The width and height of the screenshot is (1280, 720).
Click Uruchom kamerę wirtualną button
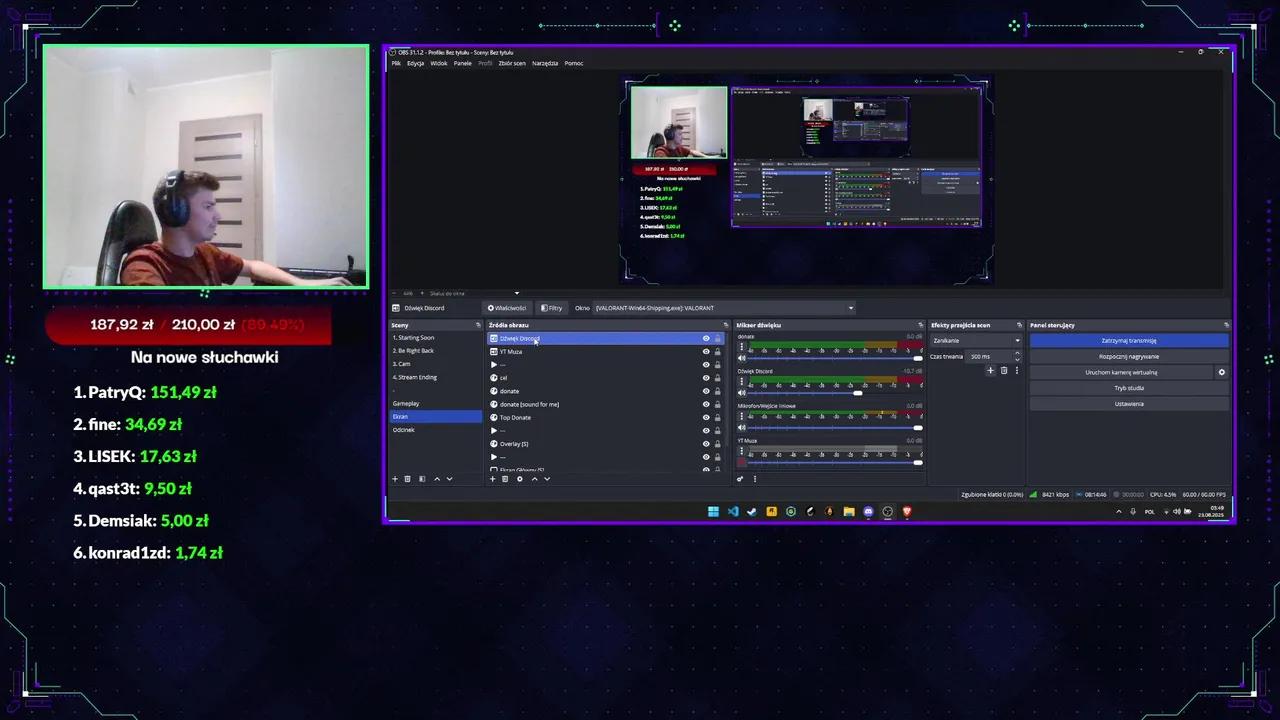coord(1121,372)
